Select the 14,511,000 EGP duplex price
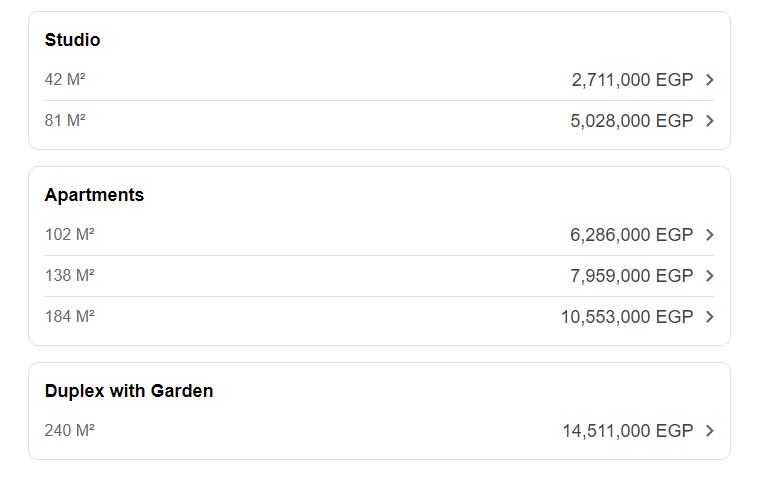The width and height of the screenshot is (765, 482). pos(627,431)
